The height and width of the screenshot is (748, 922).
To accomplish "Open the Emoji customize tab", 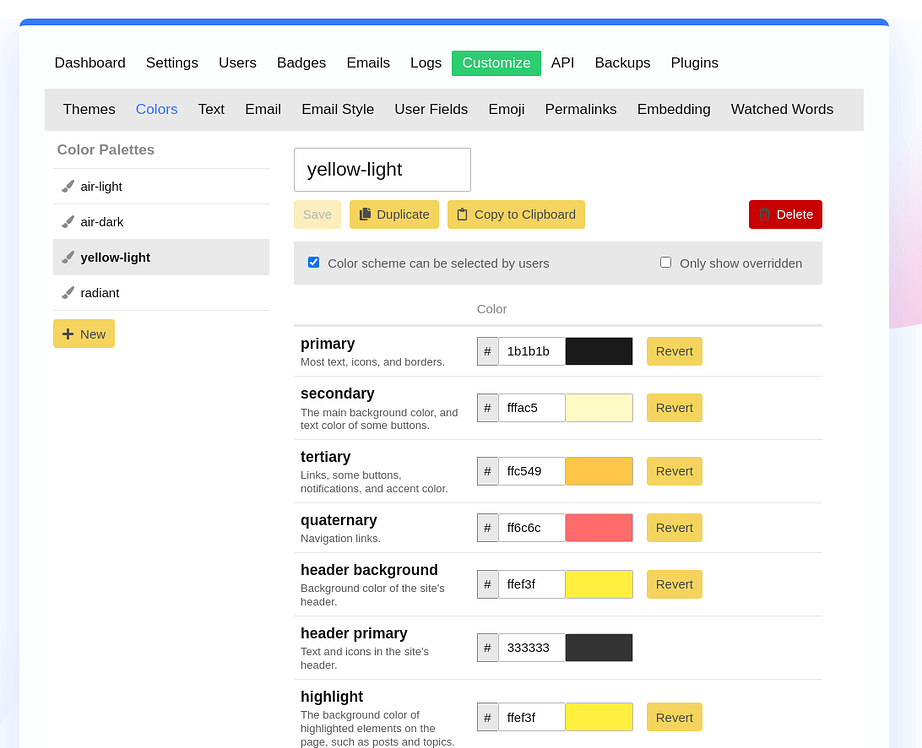I will [506, 109].
